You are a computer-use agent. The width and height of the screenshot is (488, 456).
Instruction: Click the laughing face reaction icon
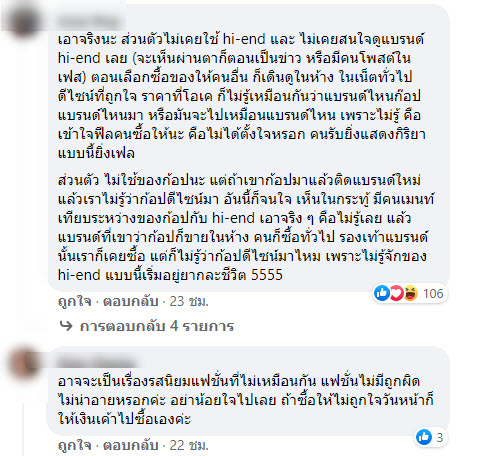point(411,293)
